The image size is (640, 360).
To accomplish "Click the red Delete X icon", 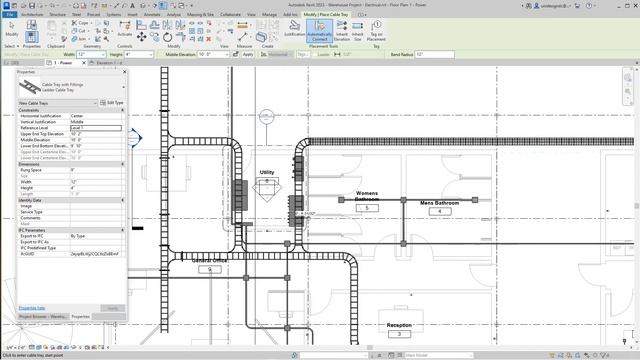I will [x=209, y=39].
